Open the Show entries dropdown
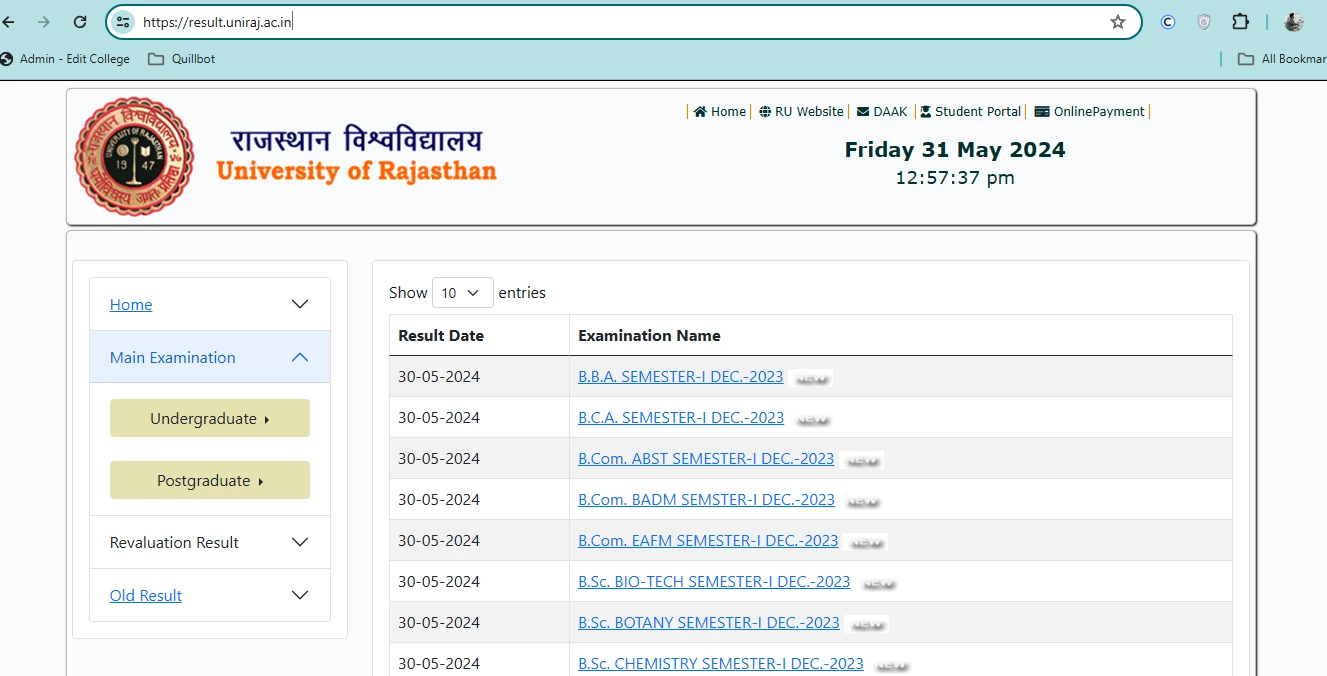 click(462, 292)
